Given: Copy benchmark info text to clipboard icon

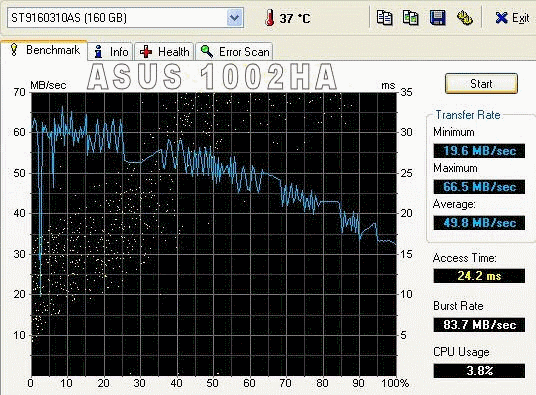Looking at the screenshot, I should (384, 17).
